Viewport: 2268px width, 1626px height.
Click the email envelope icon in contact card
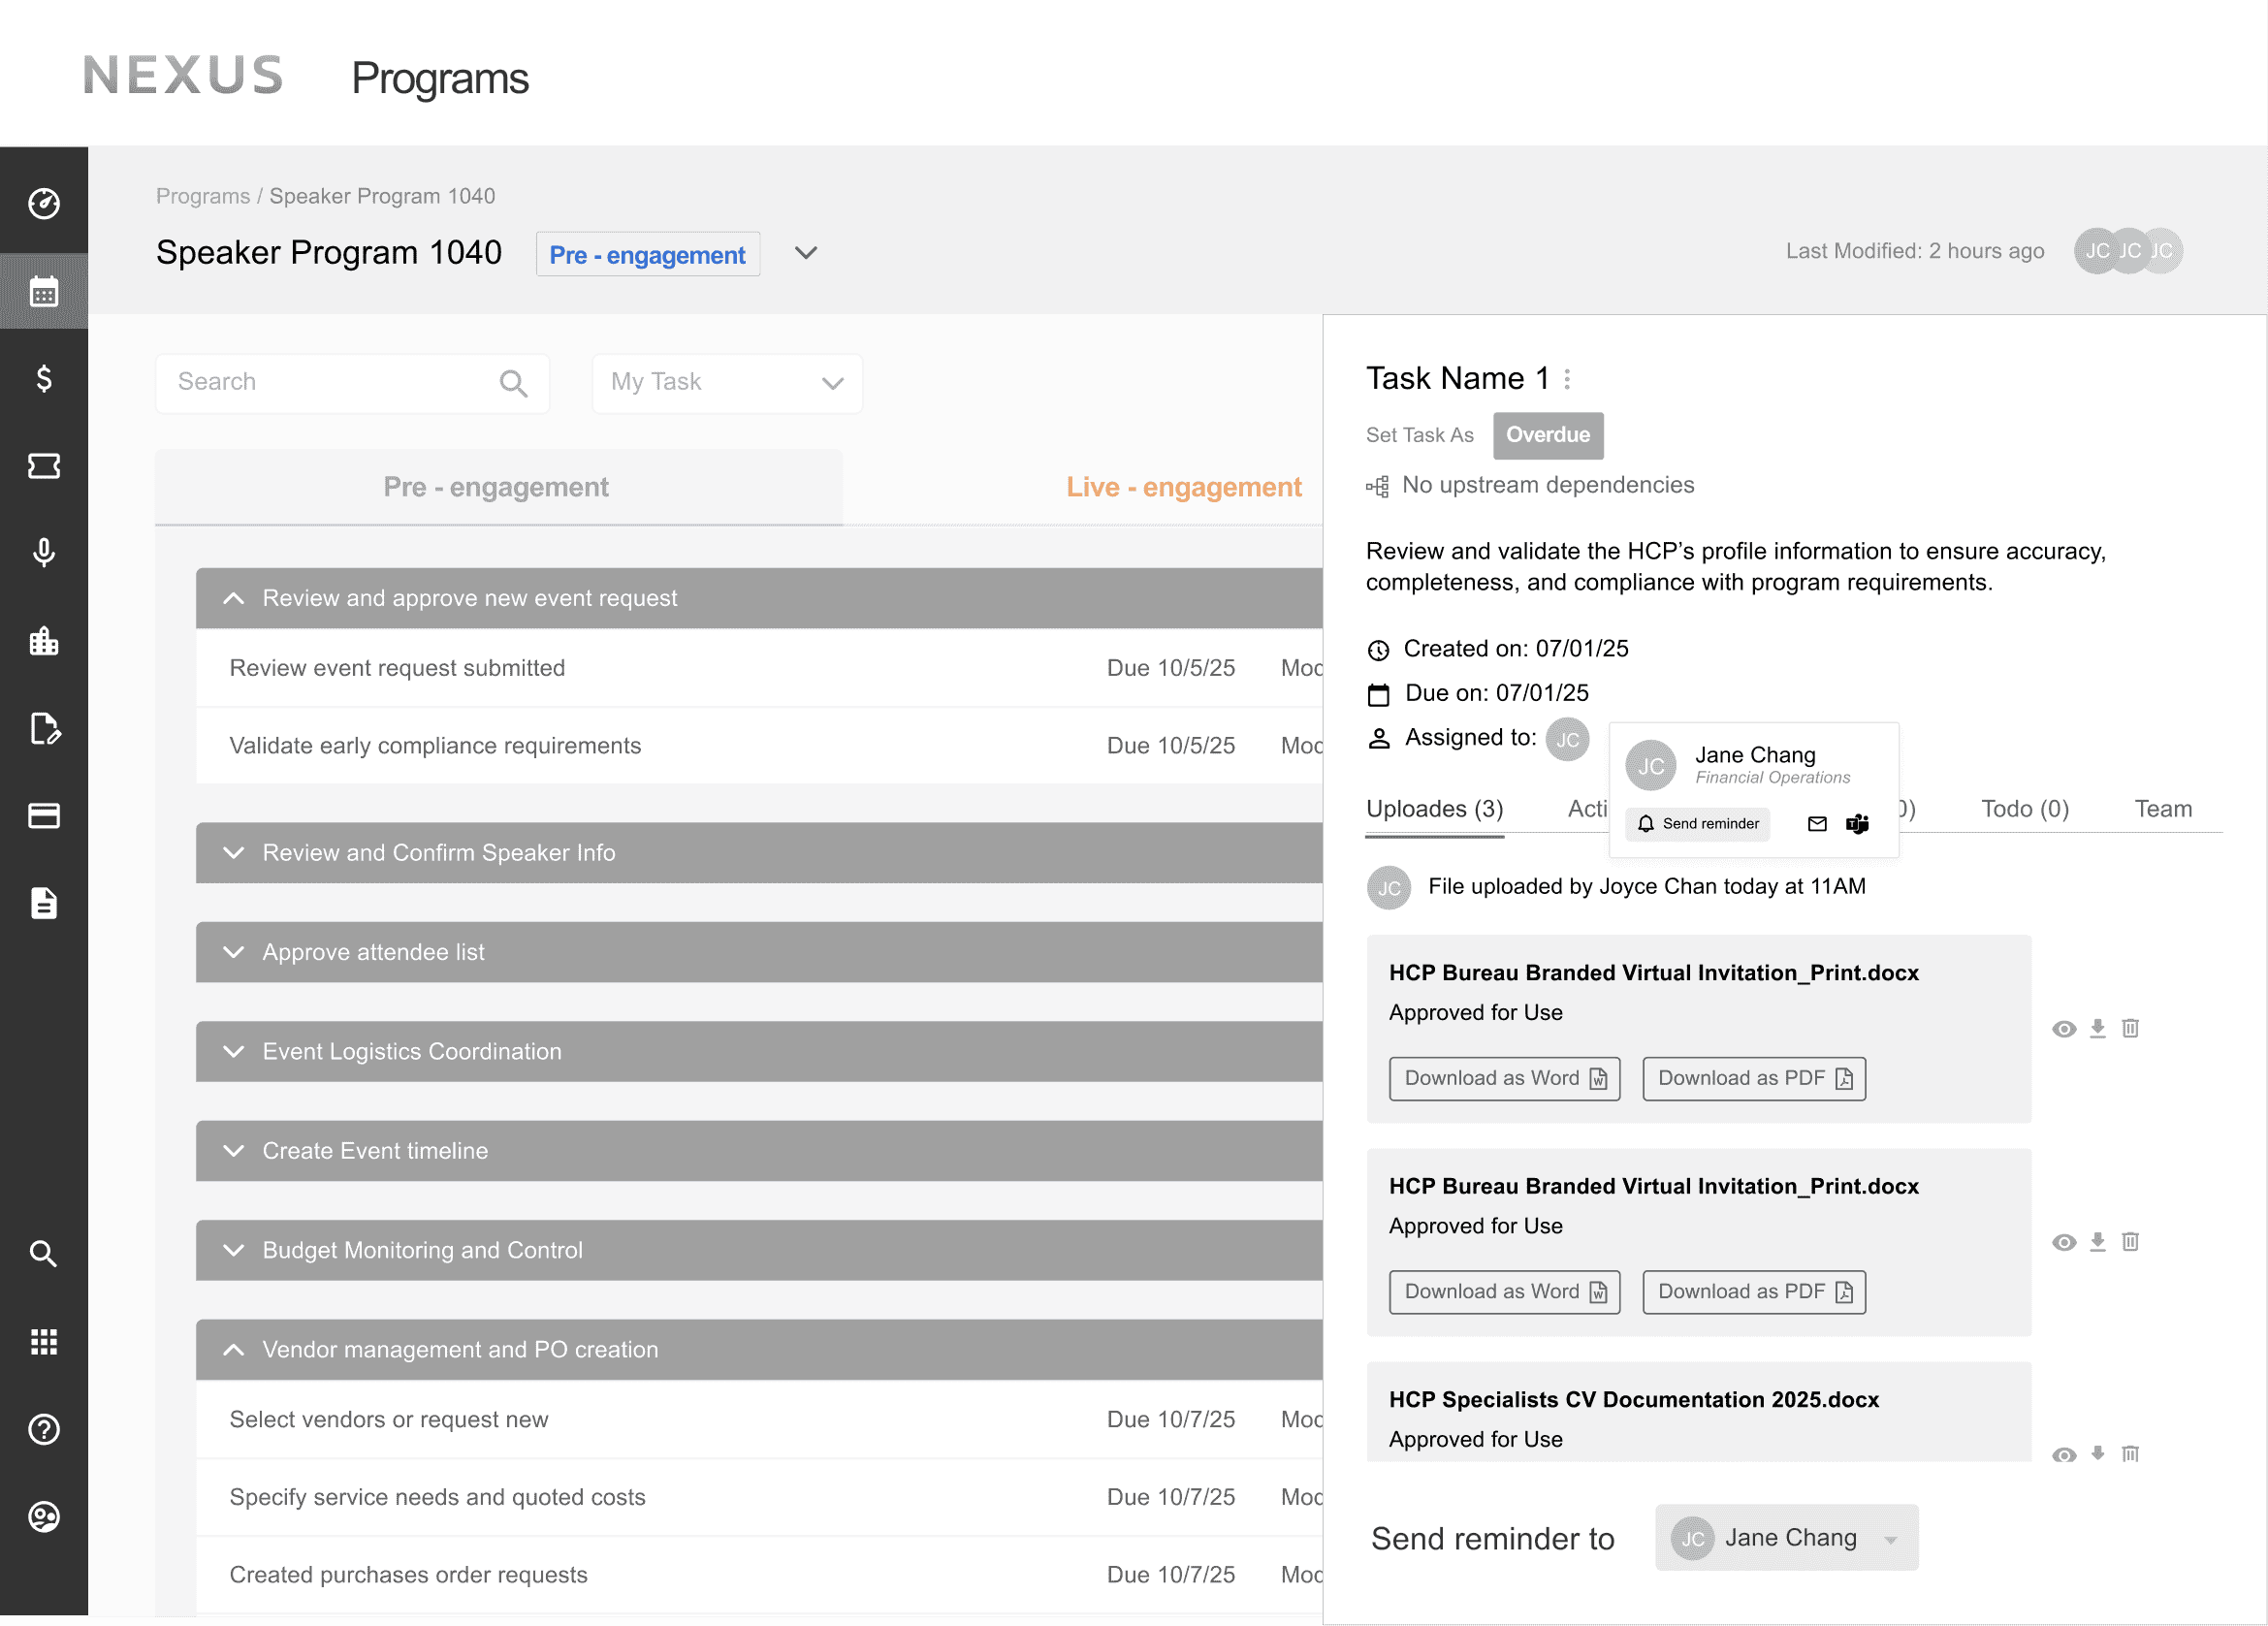point(1817,824)
